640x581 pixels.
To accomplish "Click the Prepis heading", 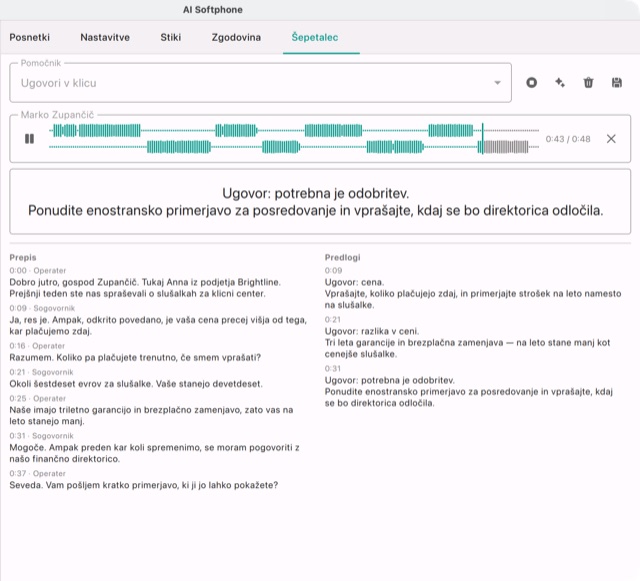I will tap(23, 257).
